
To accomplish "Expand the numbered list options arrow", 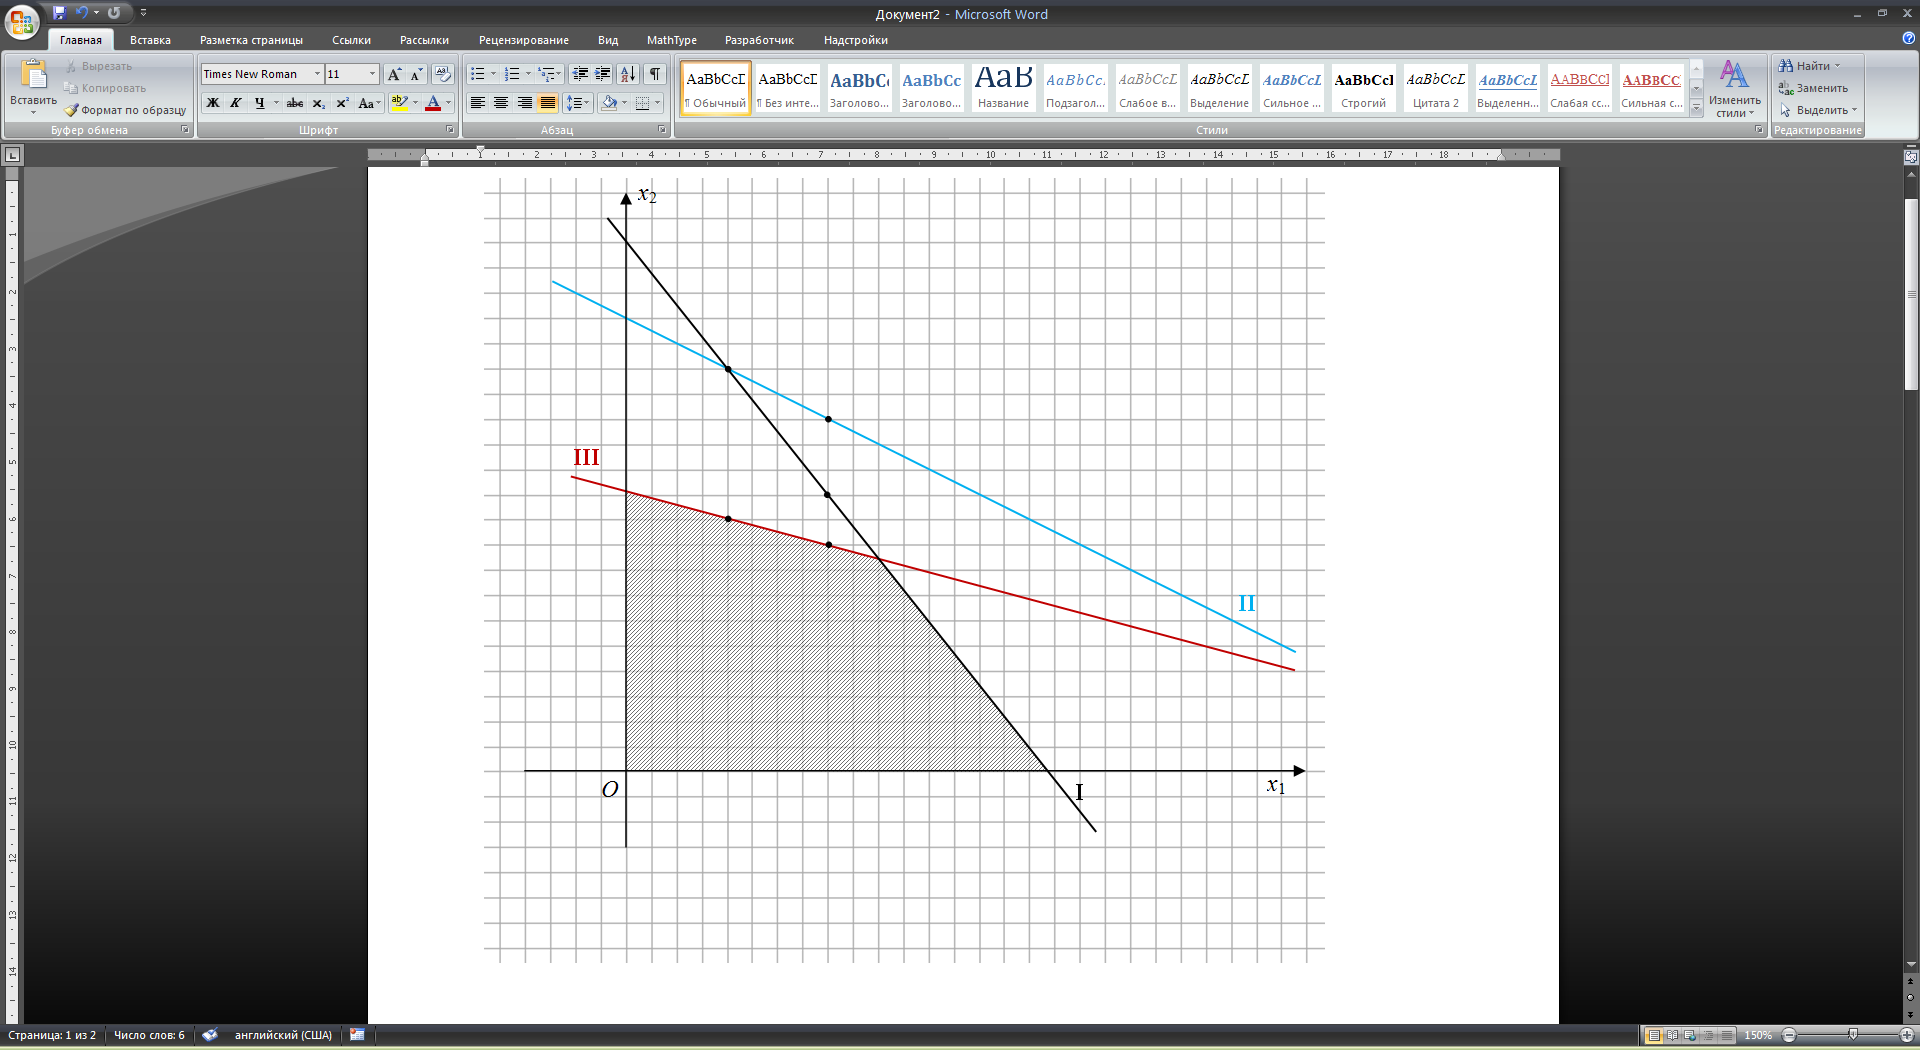I will point(528,74).
